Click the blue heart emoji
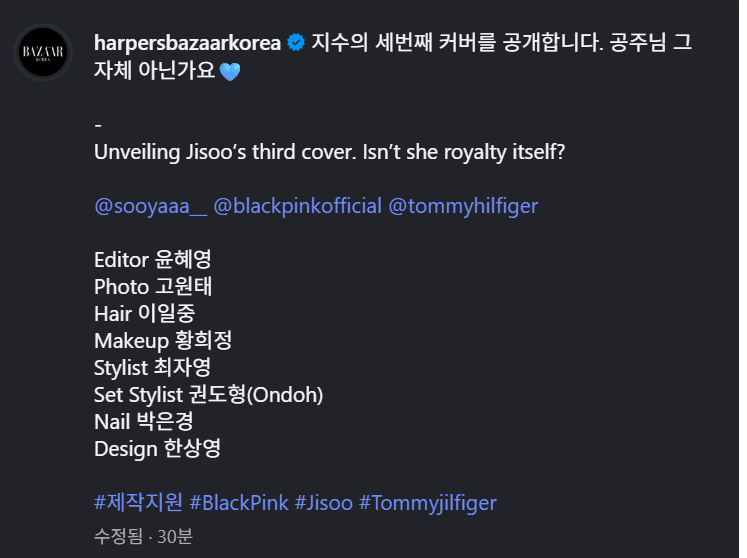This screenshot has width=747, height=558. [x=229, y=74]
